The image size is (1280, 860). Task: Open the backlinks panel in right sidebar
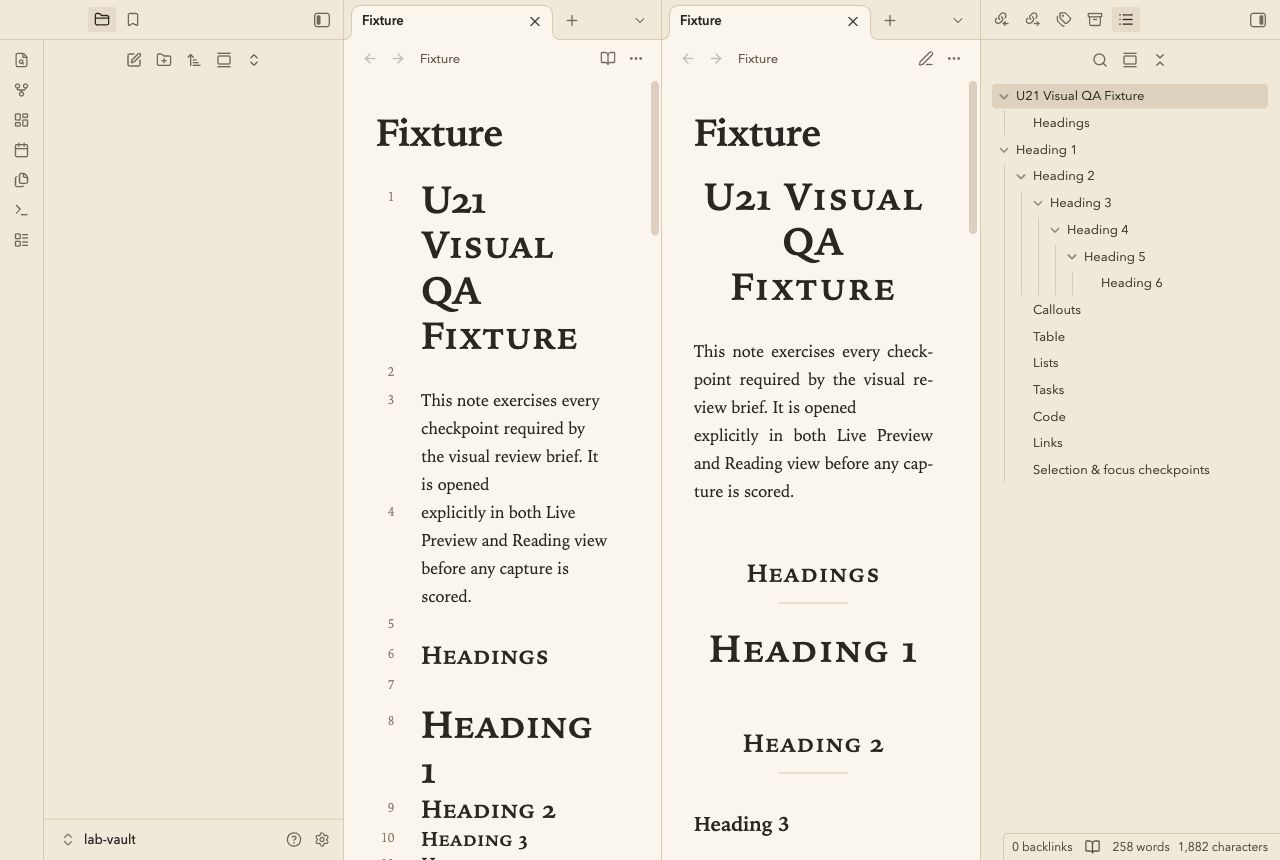1001,20
